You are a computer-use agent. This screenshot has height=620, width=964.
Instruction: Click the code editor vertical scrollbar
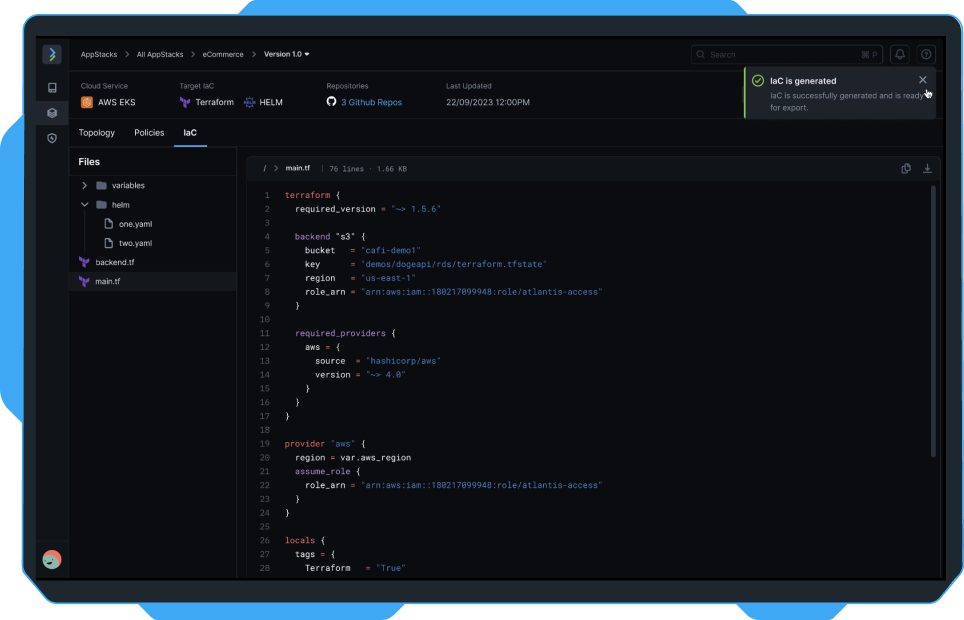pyautogui.click(x=933, y=320)
